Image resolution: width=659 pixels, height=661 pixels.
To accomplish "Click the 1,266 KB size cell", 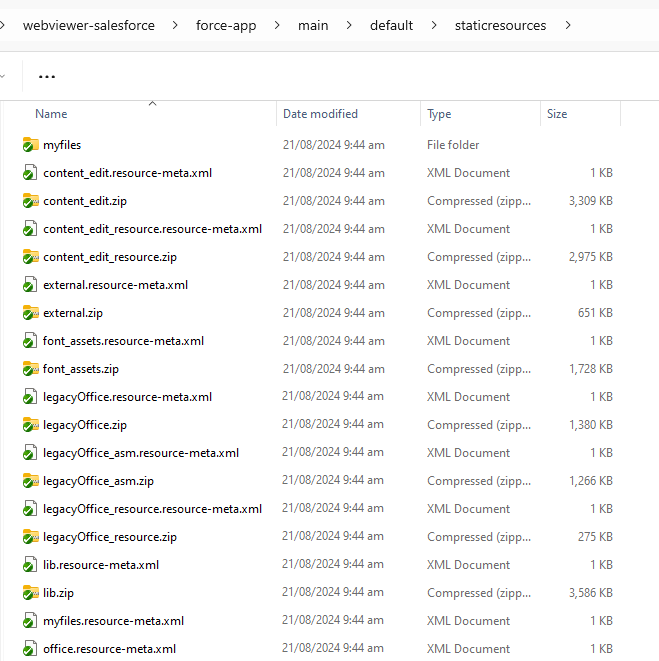I will coord(591,481).
